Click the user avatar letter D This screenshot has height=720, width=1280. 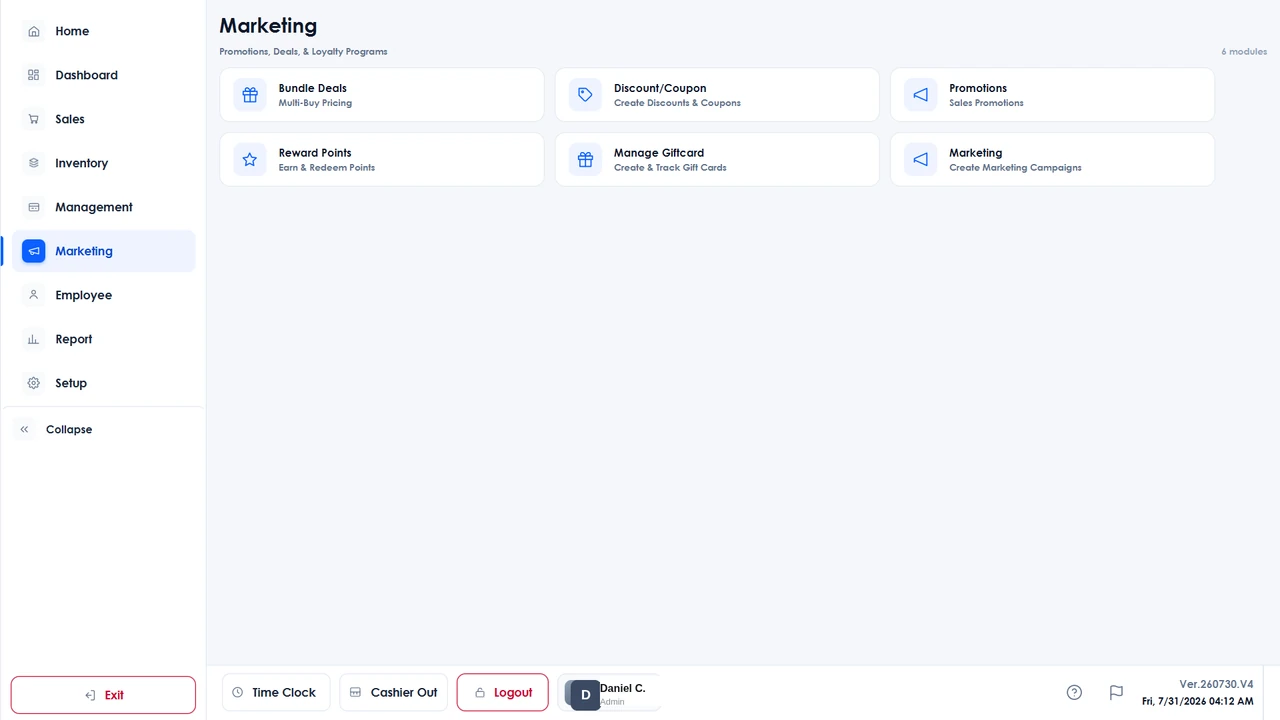[586, 695]
